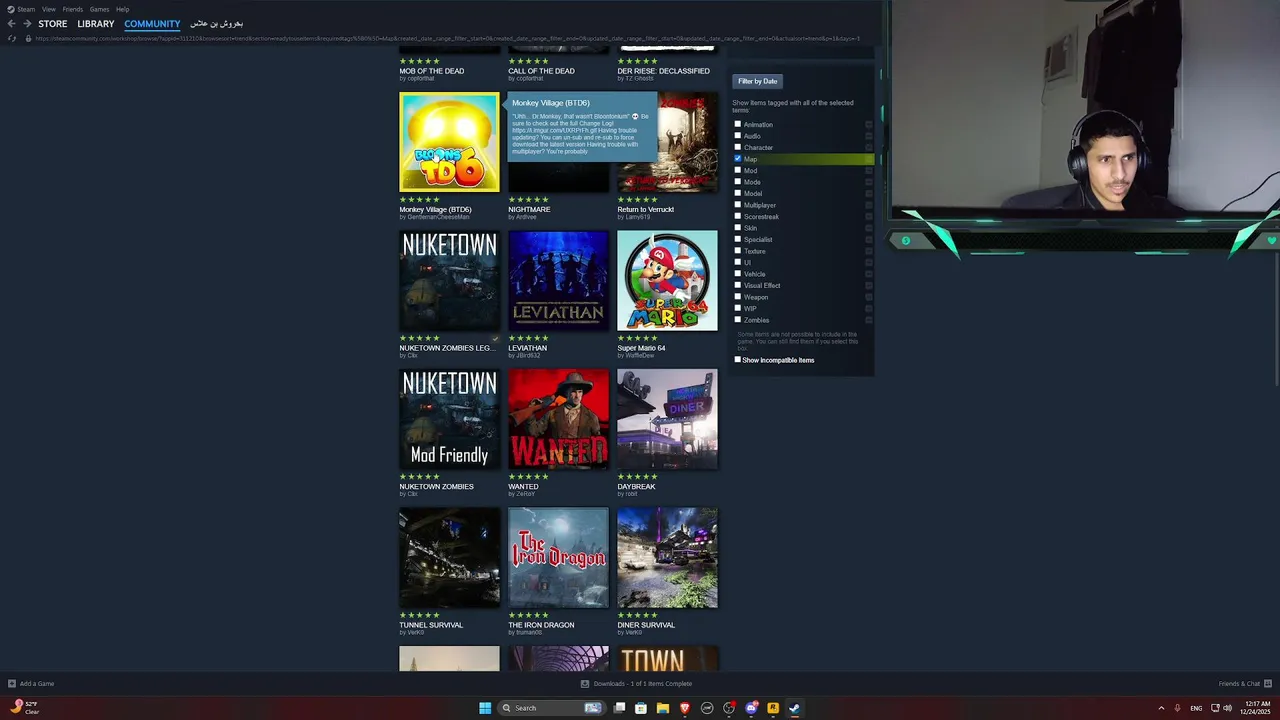Open the Downloads status at the bottom
Image resolution: width=1280 pixels, height=720 pixels.
click(636, 684)
